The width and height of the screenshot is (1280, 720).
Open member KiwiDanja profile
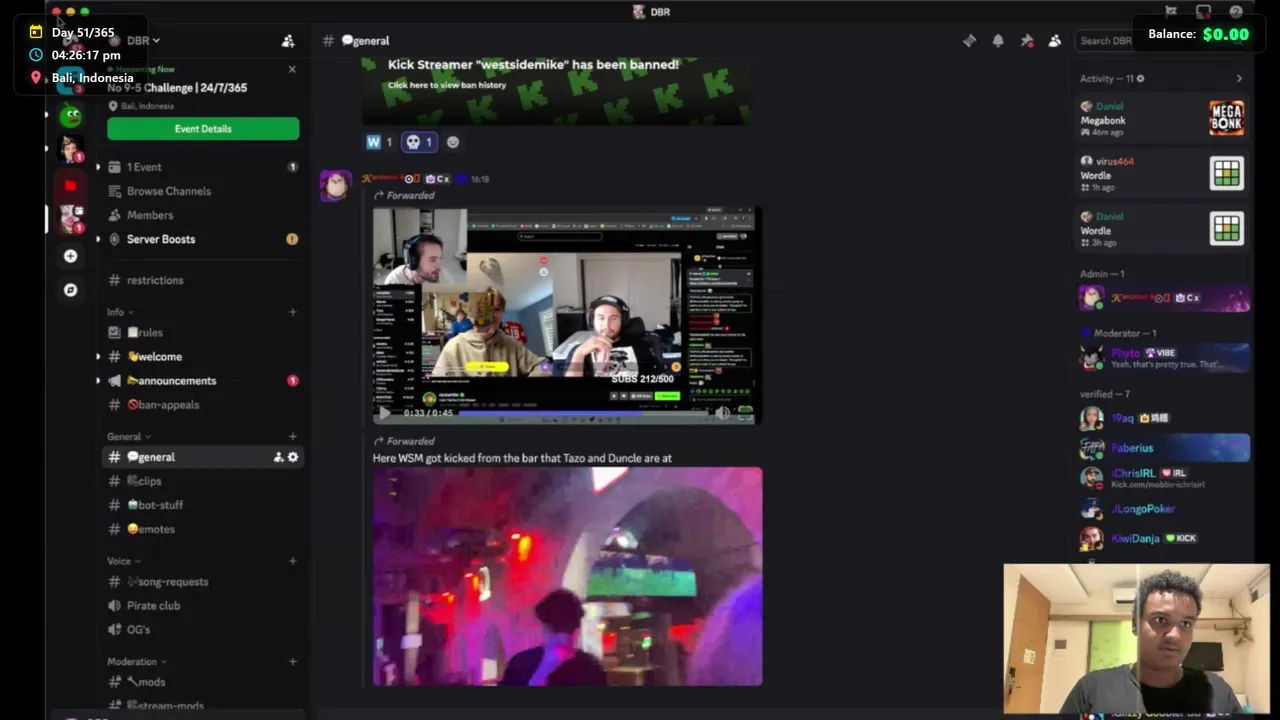tap(1163, 539)
